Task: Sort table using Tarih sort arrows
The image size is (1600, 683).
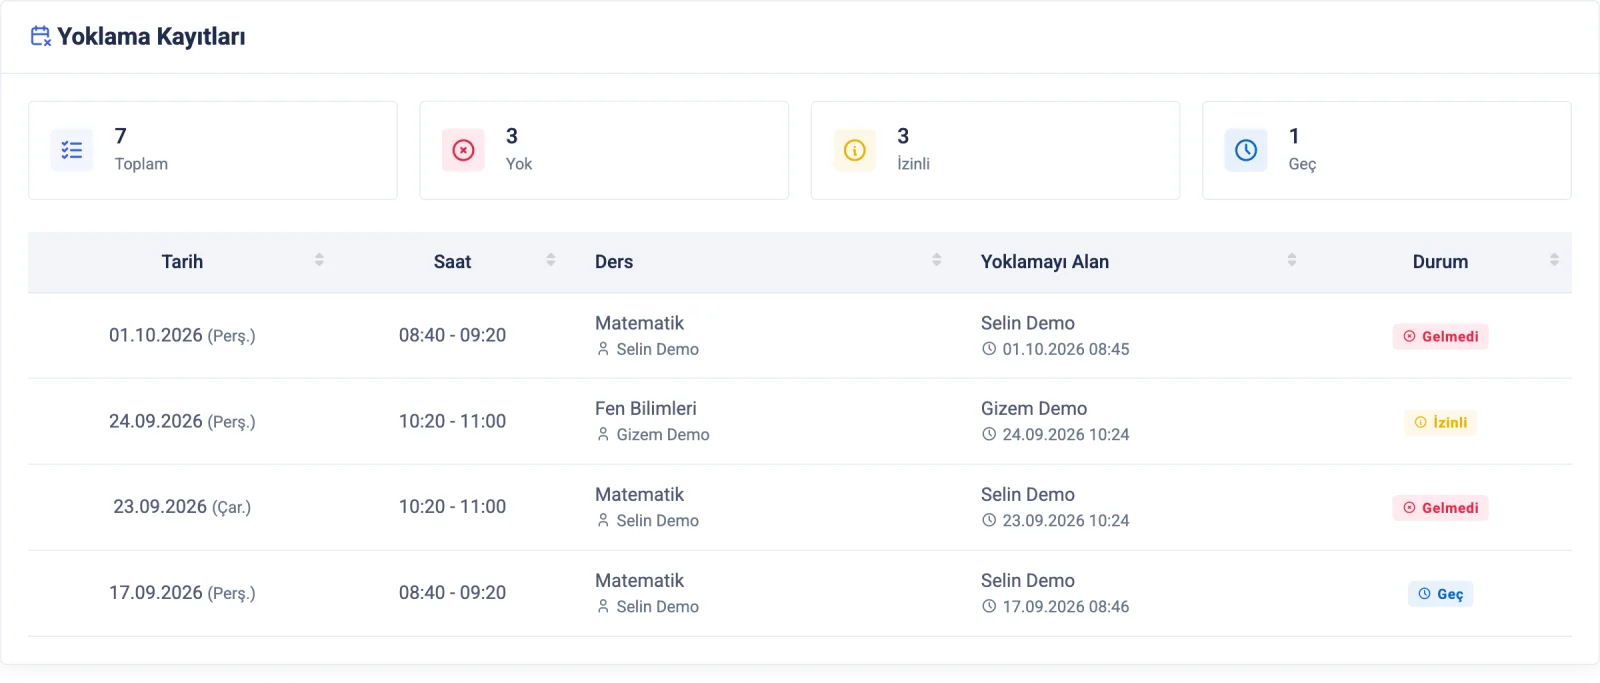Action: (319, 260)
